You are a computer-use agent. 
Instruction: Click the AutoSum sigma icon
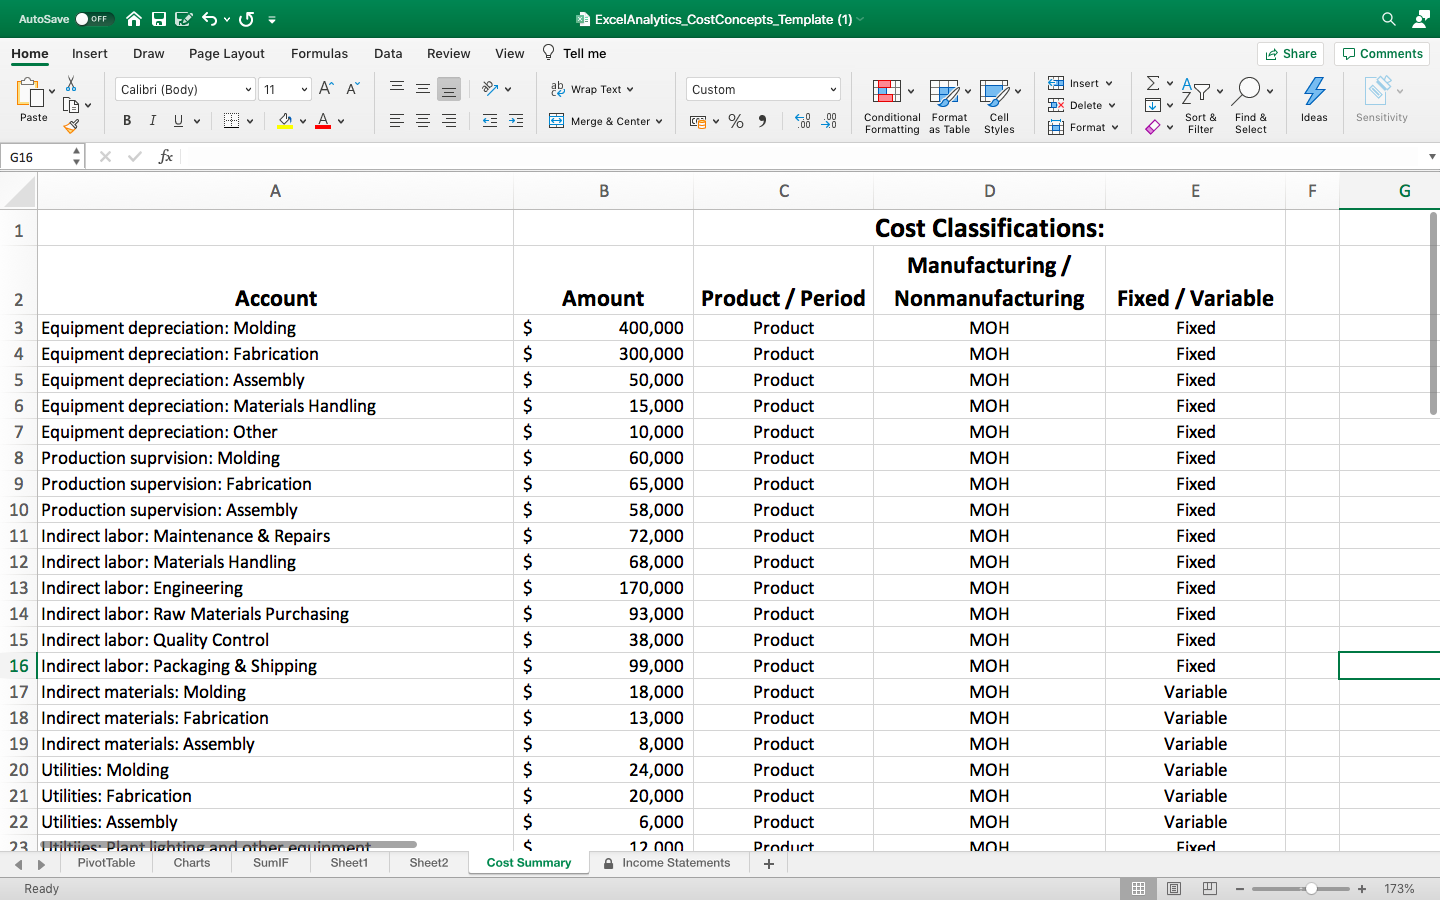1153,83
